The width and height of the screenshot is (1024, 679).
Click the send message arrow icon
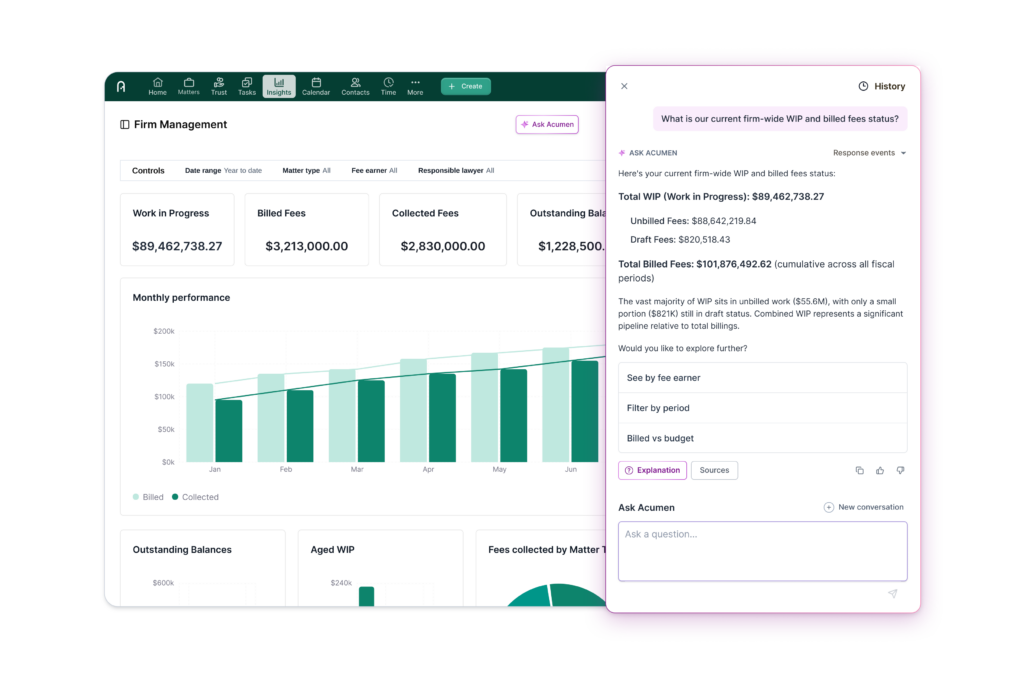(x=893, y=593)
